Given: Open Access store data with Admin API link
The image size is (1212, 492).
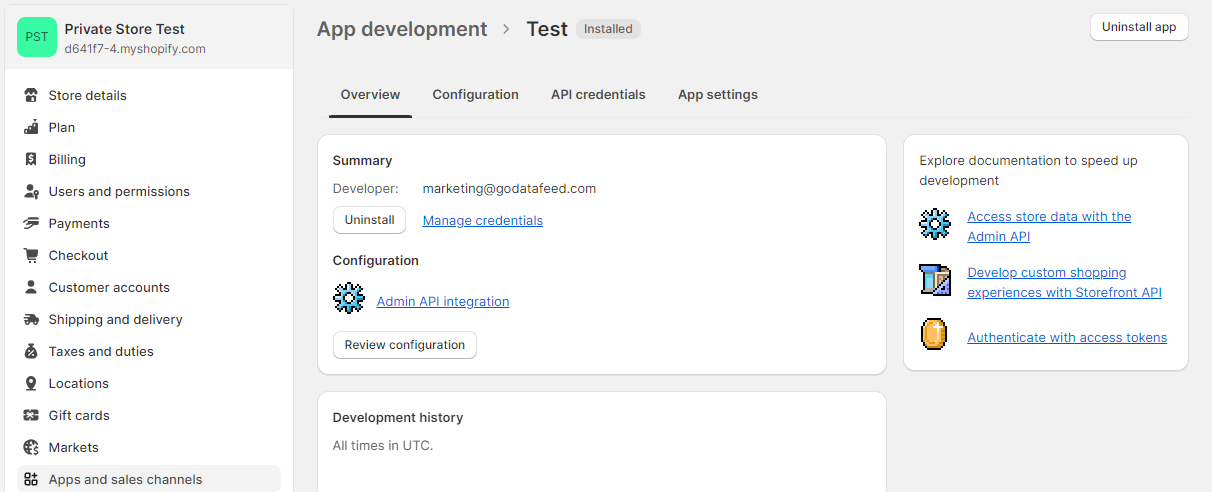Looking at the screenshot, I should coord(1049,227).
